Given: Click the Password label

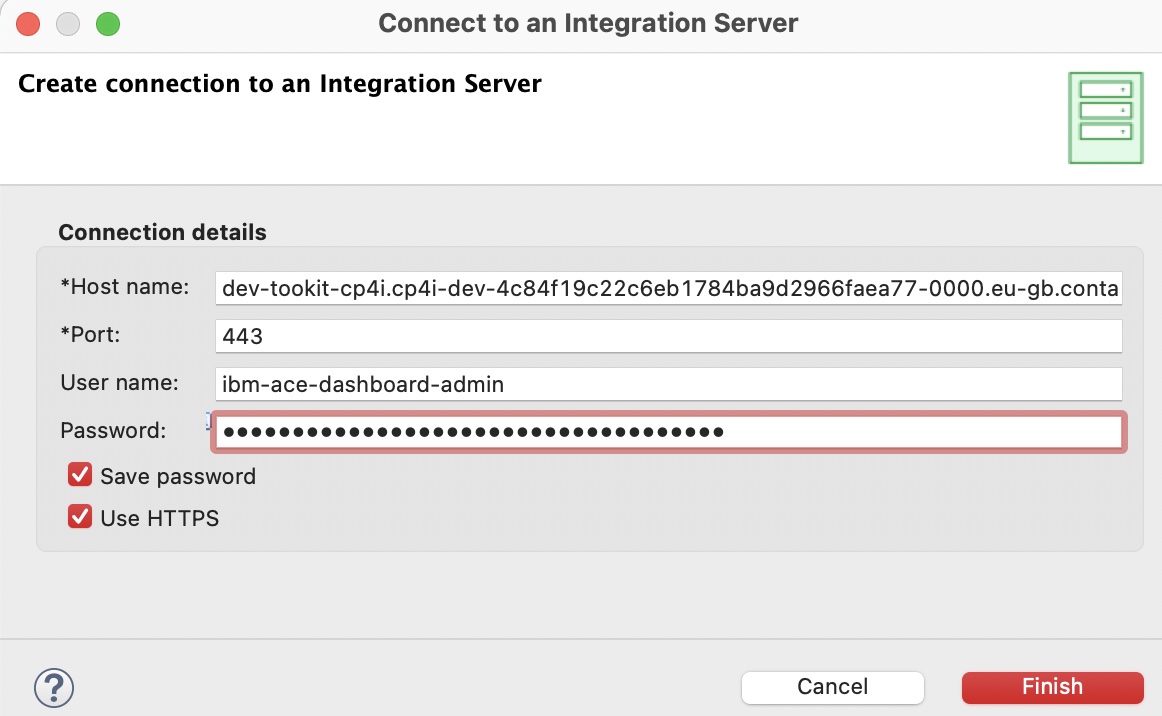Looking at the screenshot, I should tap(113, 430).
